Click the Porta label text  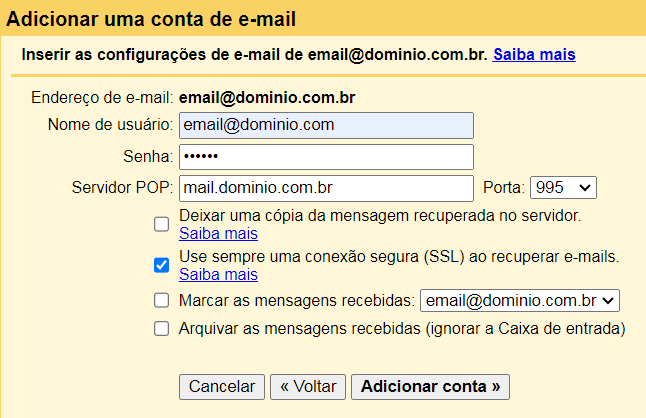(x=503, y=188)
